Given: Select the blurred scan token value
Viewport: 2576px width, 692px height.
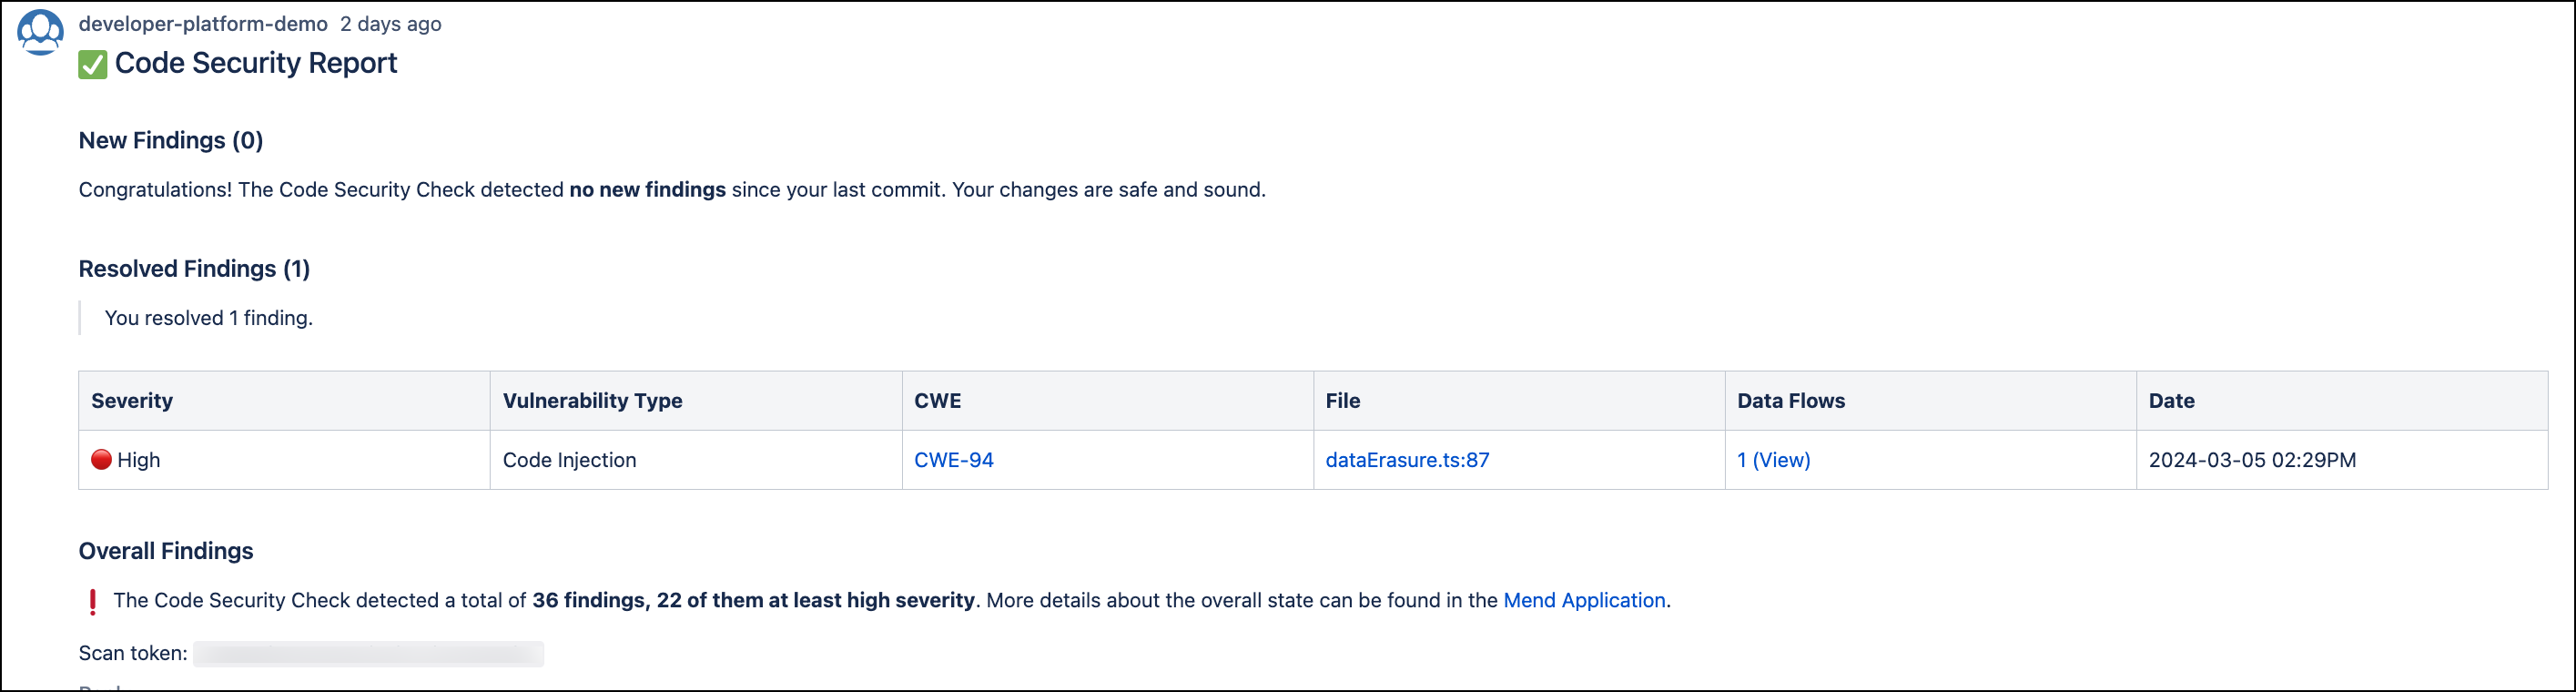Looking at the screenshot, I should [x=368, y=654].
